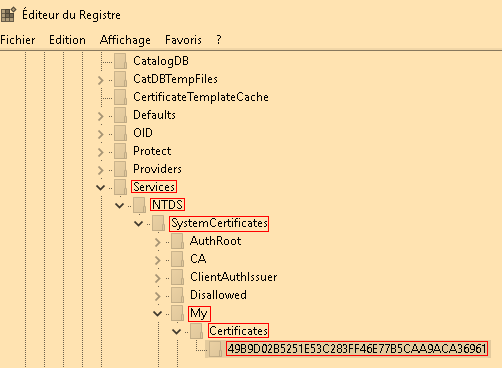Expand the ClientAuthIssuer key
Viewport: 502px width, 368px height.
[158, 278]
